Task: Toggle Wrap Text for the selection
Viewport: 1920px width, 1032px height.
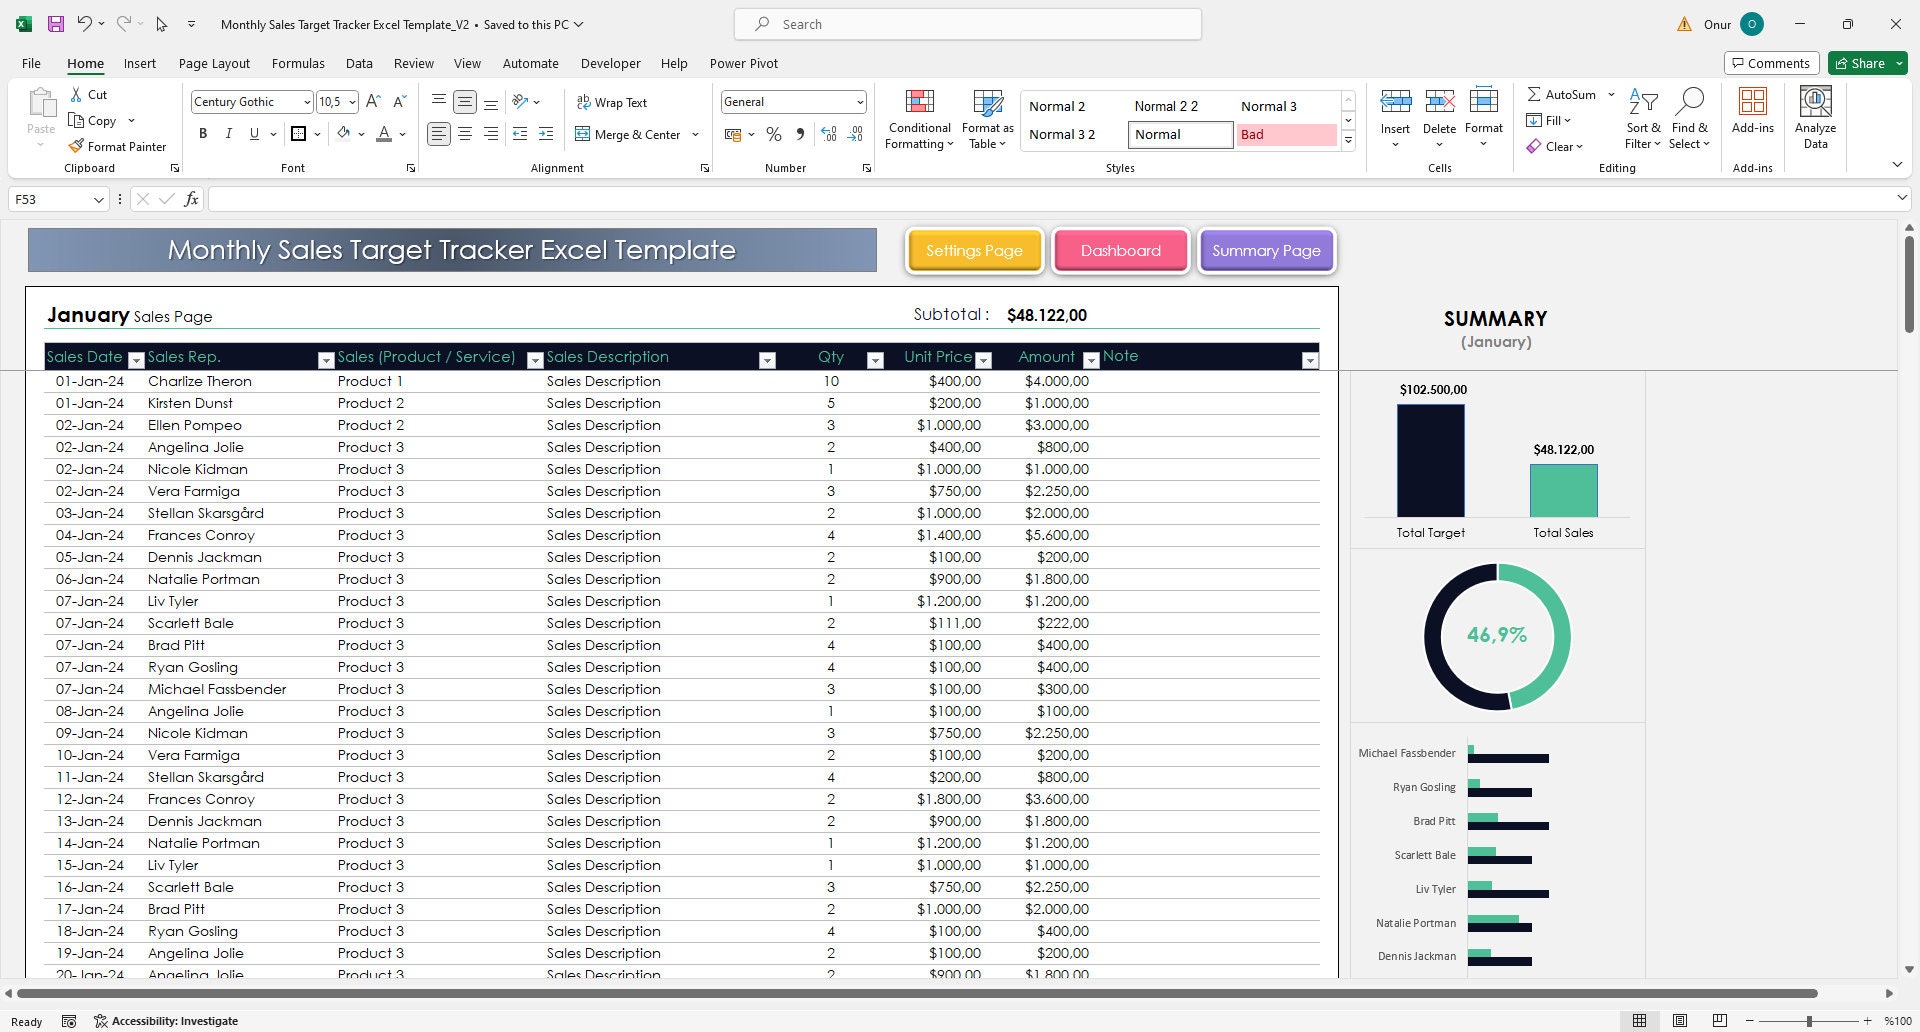Action: (612, 102)
